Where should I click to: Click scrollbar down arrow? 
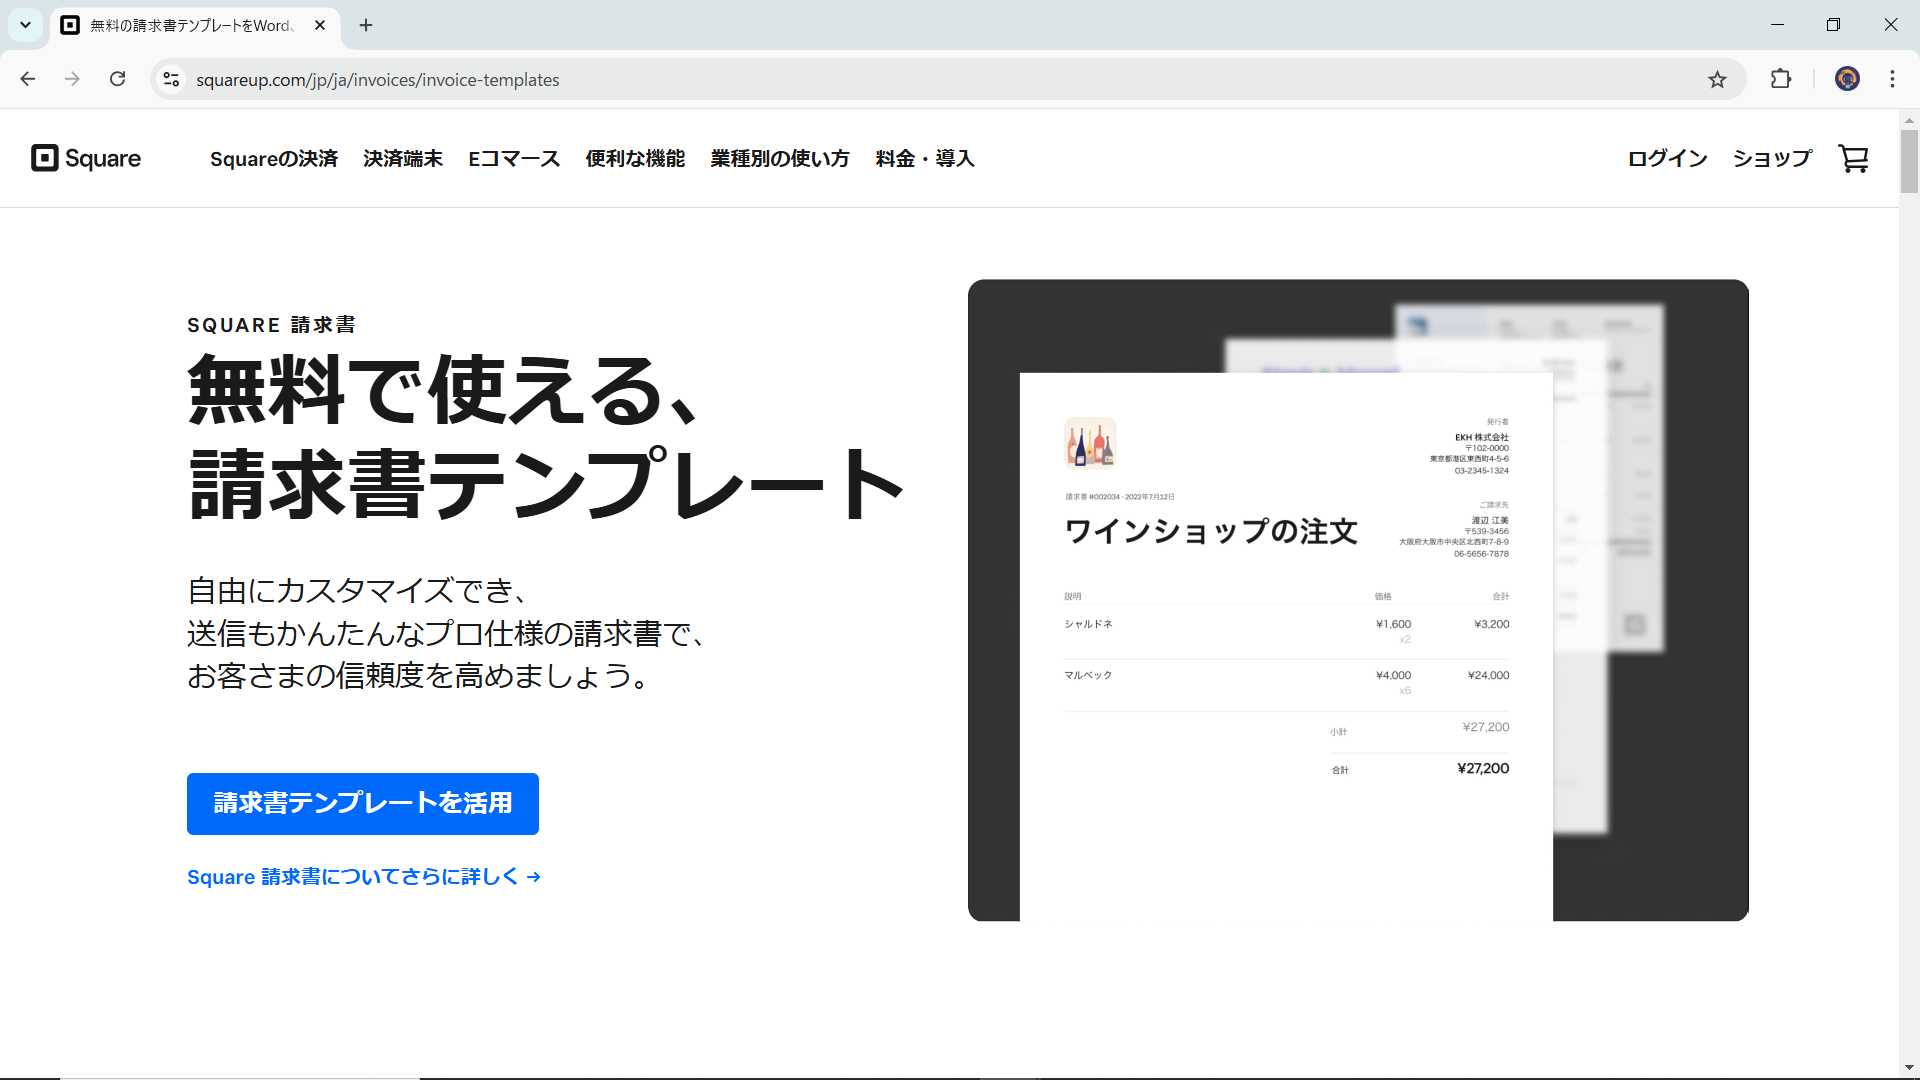[x=1909, y=1068]
